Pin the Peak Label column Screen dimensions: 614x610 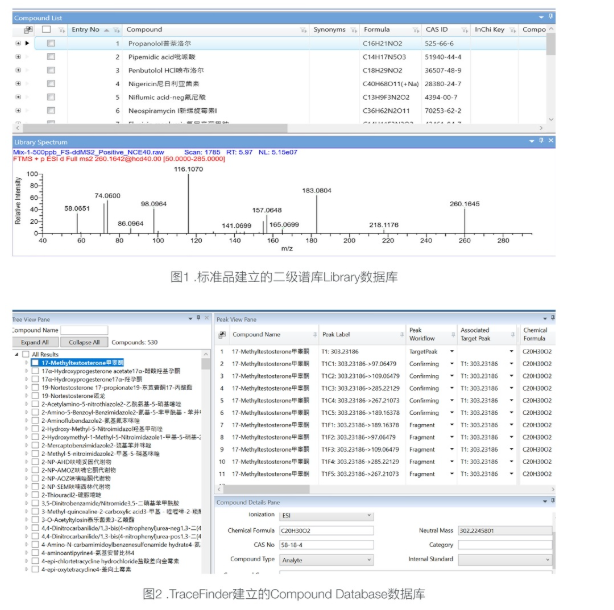click(x=402, y=334)
